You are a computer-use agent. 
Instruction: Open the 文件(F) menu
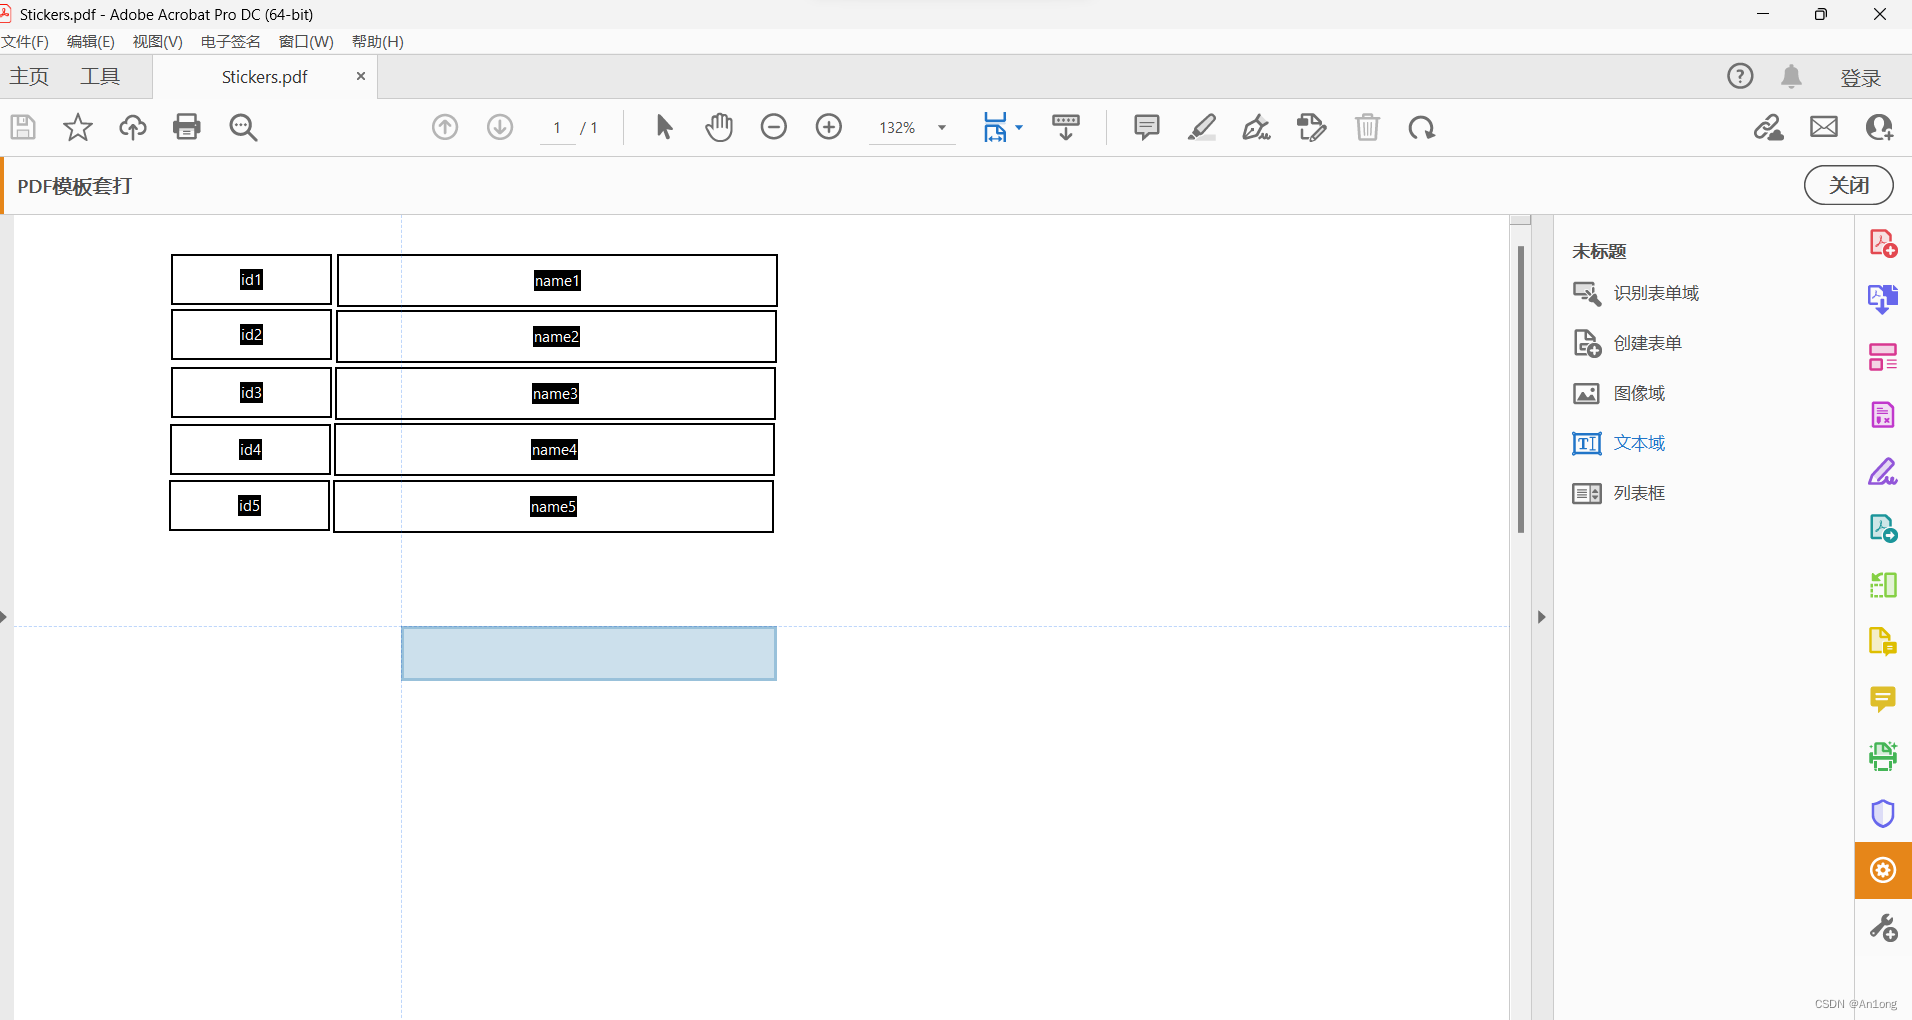(x=25, y=41)
